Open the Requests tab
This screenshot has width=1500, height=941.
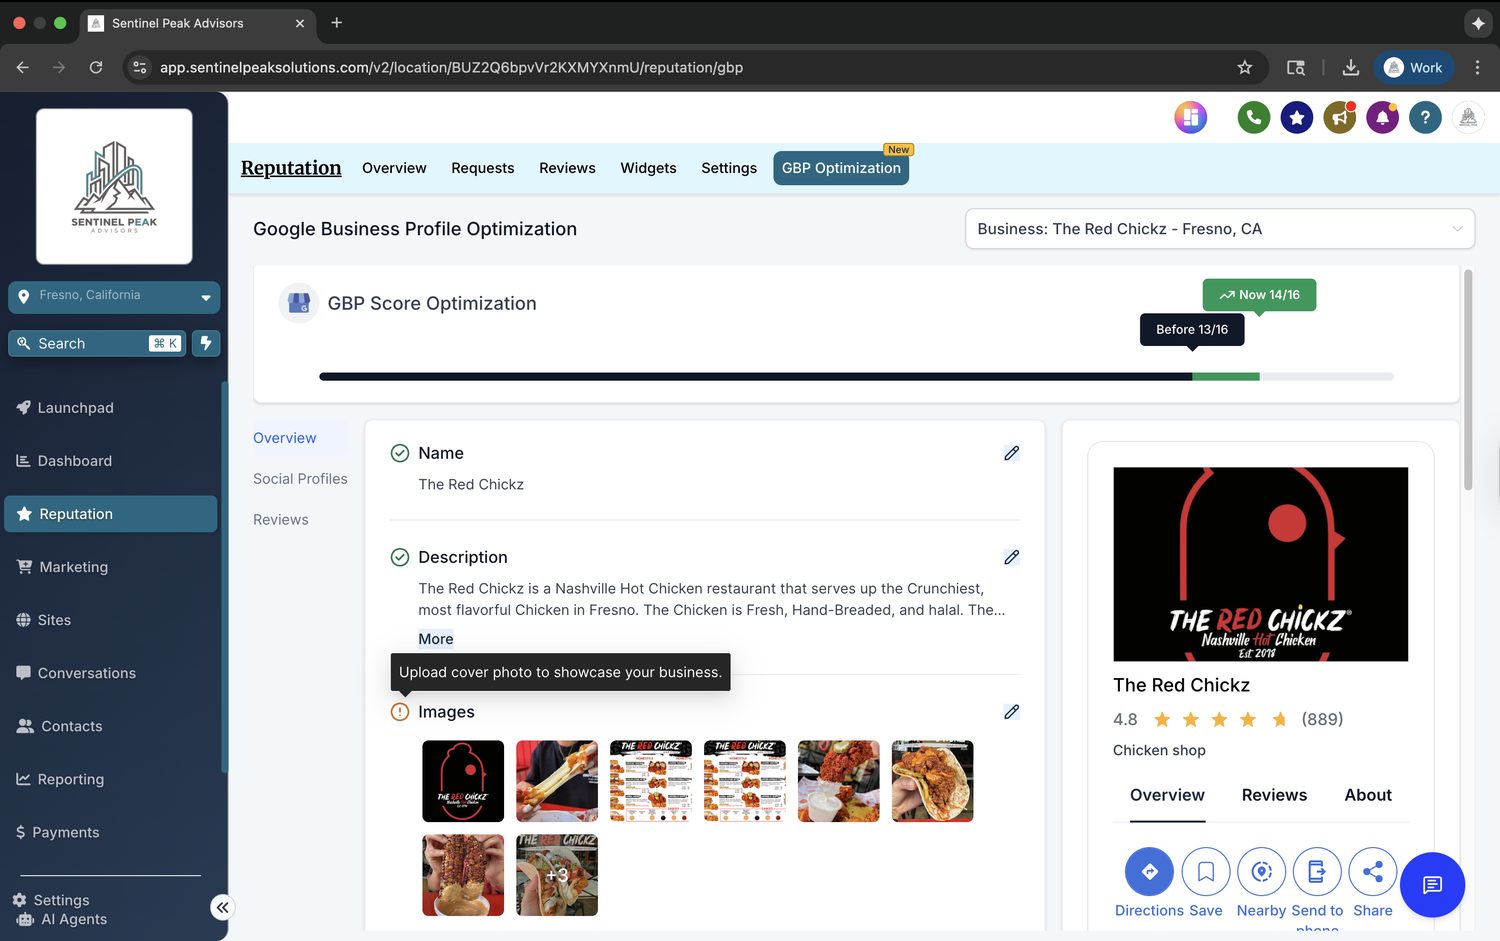coord(482,168)
